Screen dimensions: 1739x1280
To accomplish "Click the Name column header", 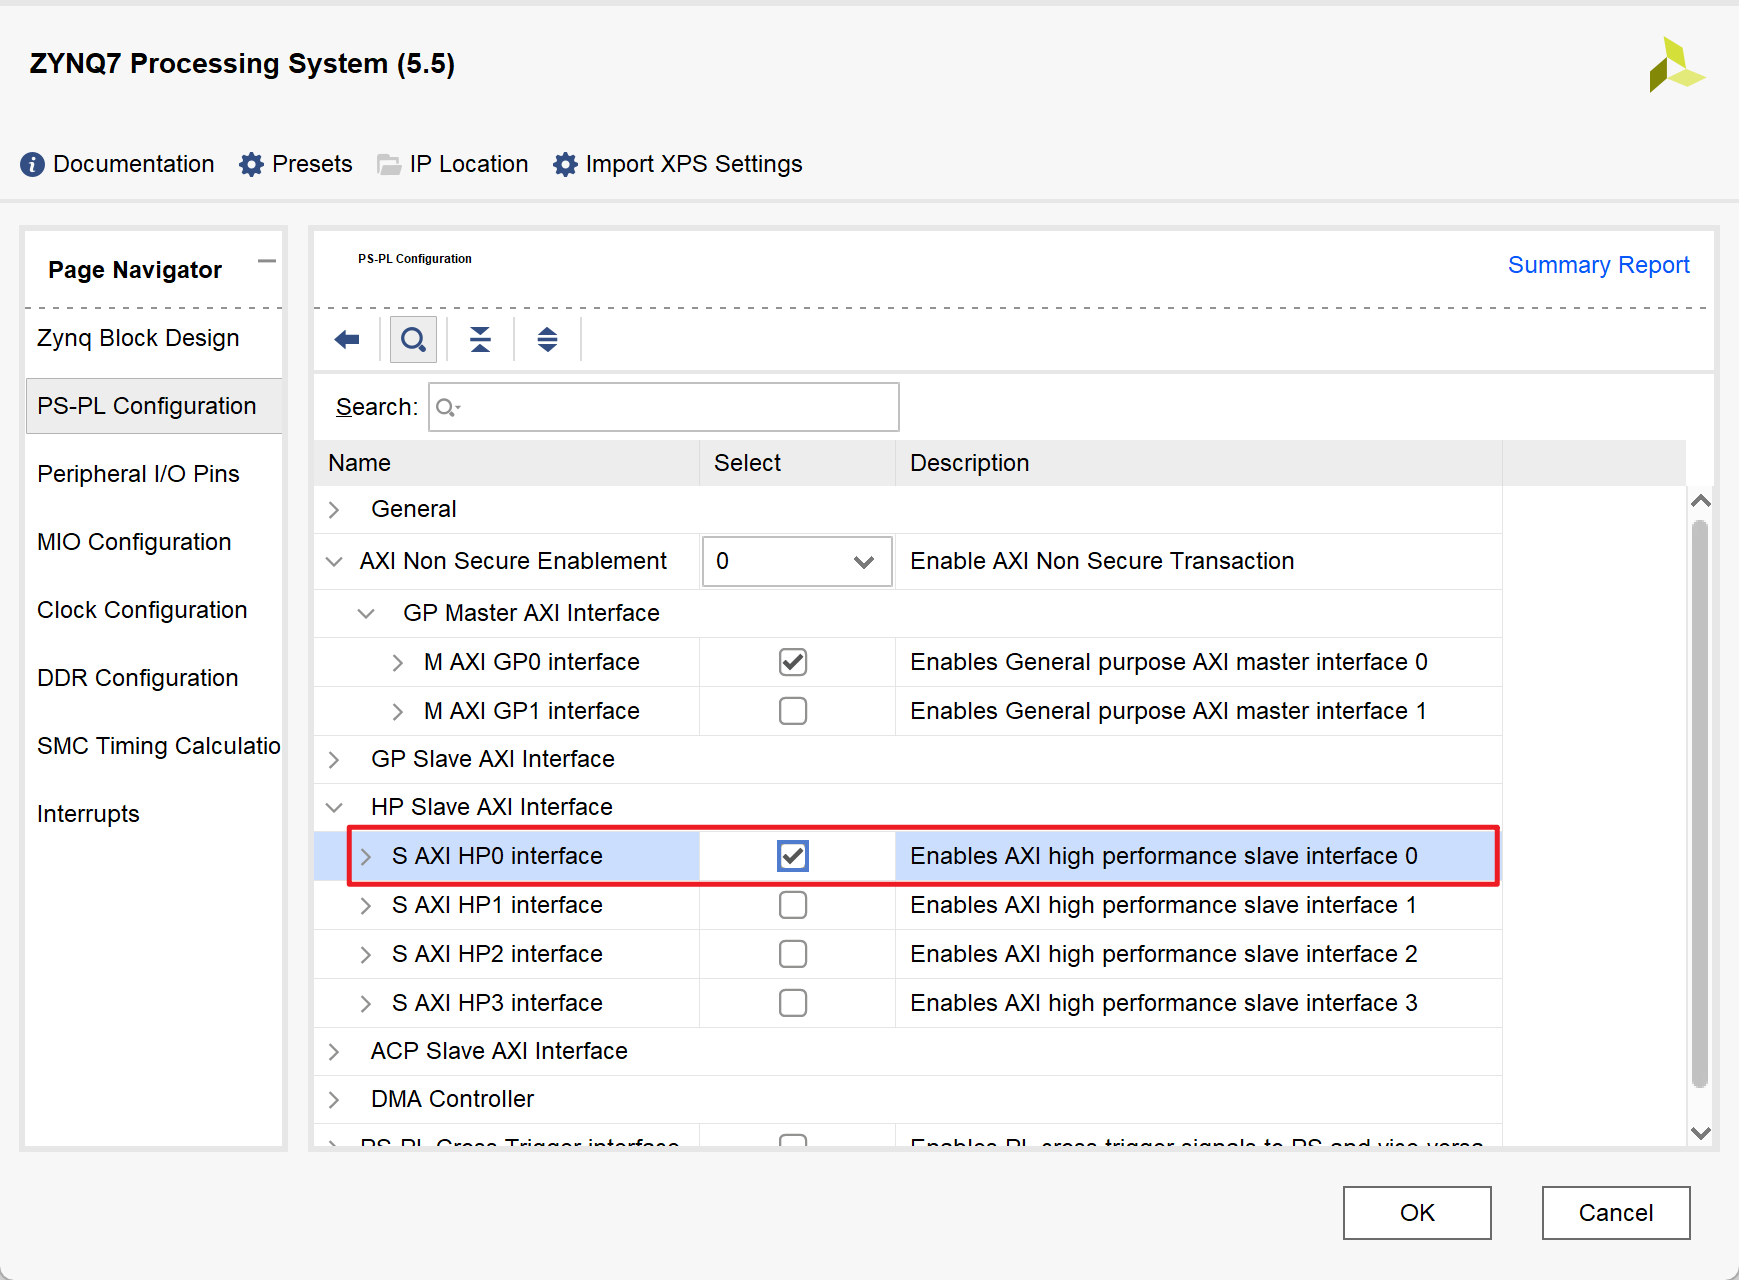I will click(x=506, y=463).
